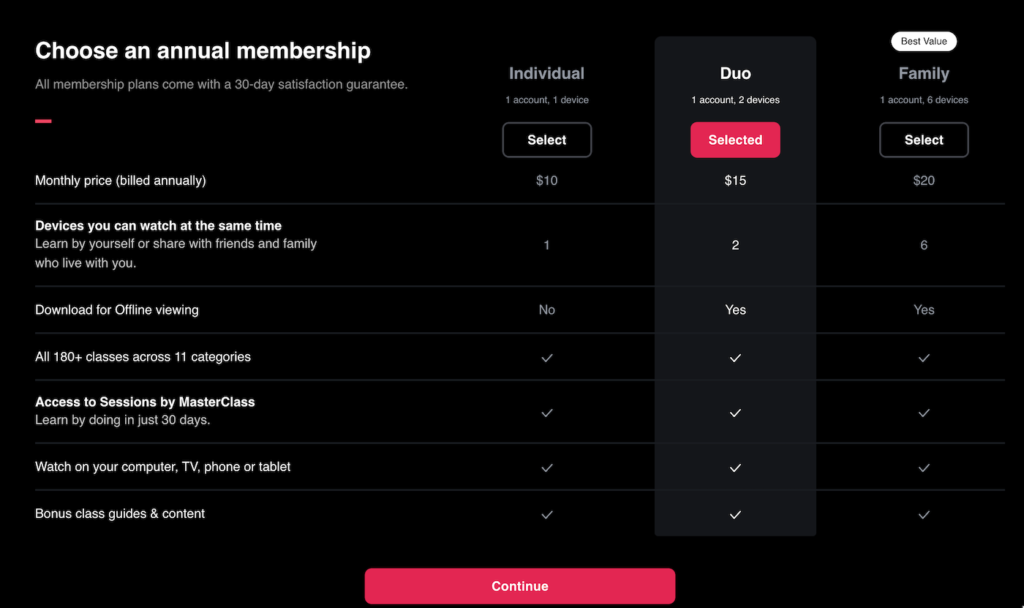
Task: Click Individual 'No' for Offline viewing
Action: [x=547, y=310]
